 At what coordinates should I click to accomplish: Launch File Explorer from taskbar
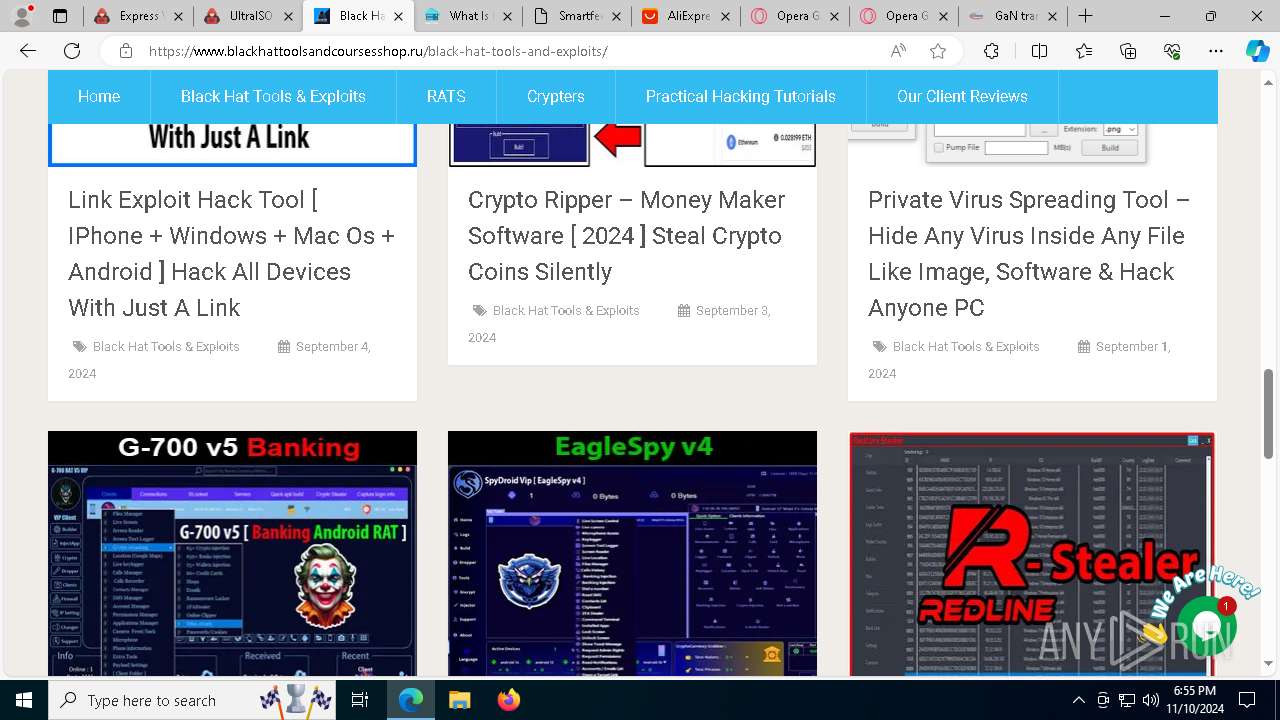(459, 700)
